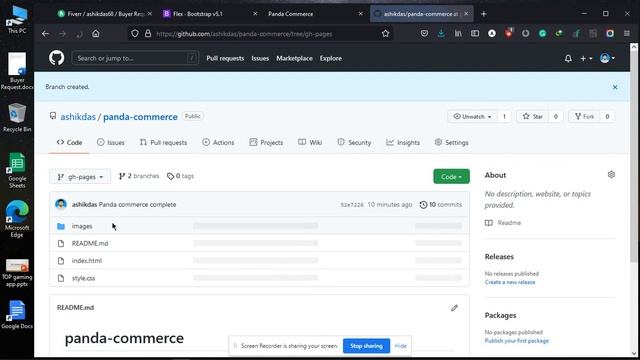Open About section settings gear
Screen dimensions: 640x360
tap(611, 175)
